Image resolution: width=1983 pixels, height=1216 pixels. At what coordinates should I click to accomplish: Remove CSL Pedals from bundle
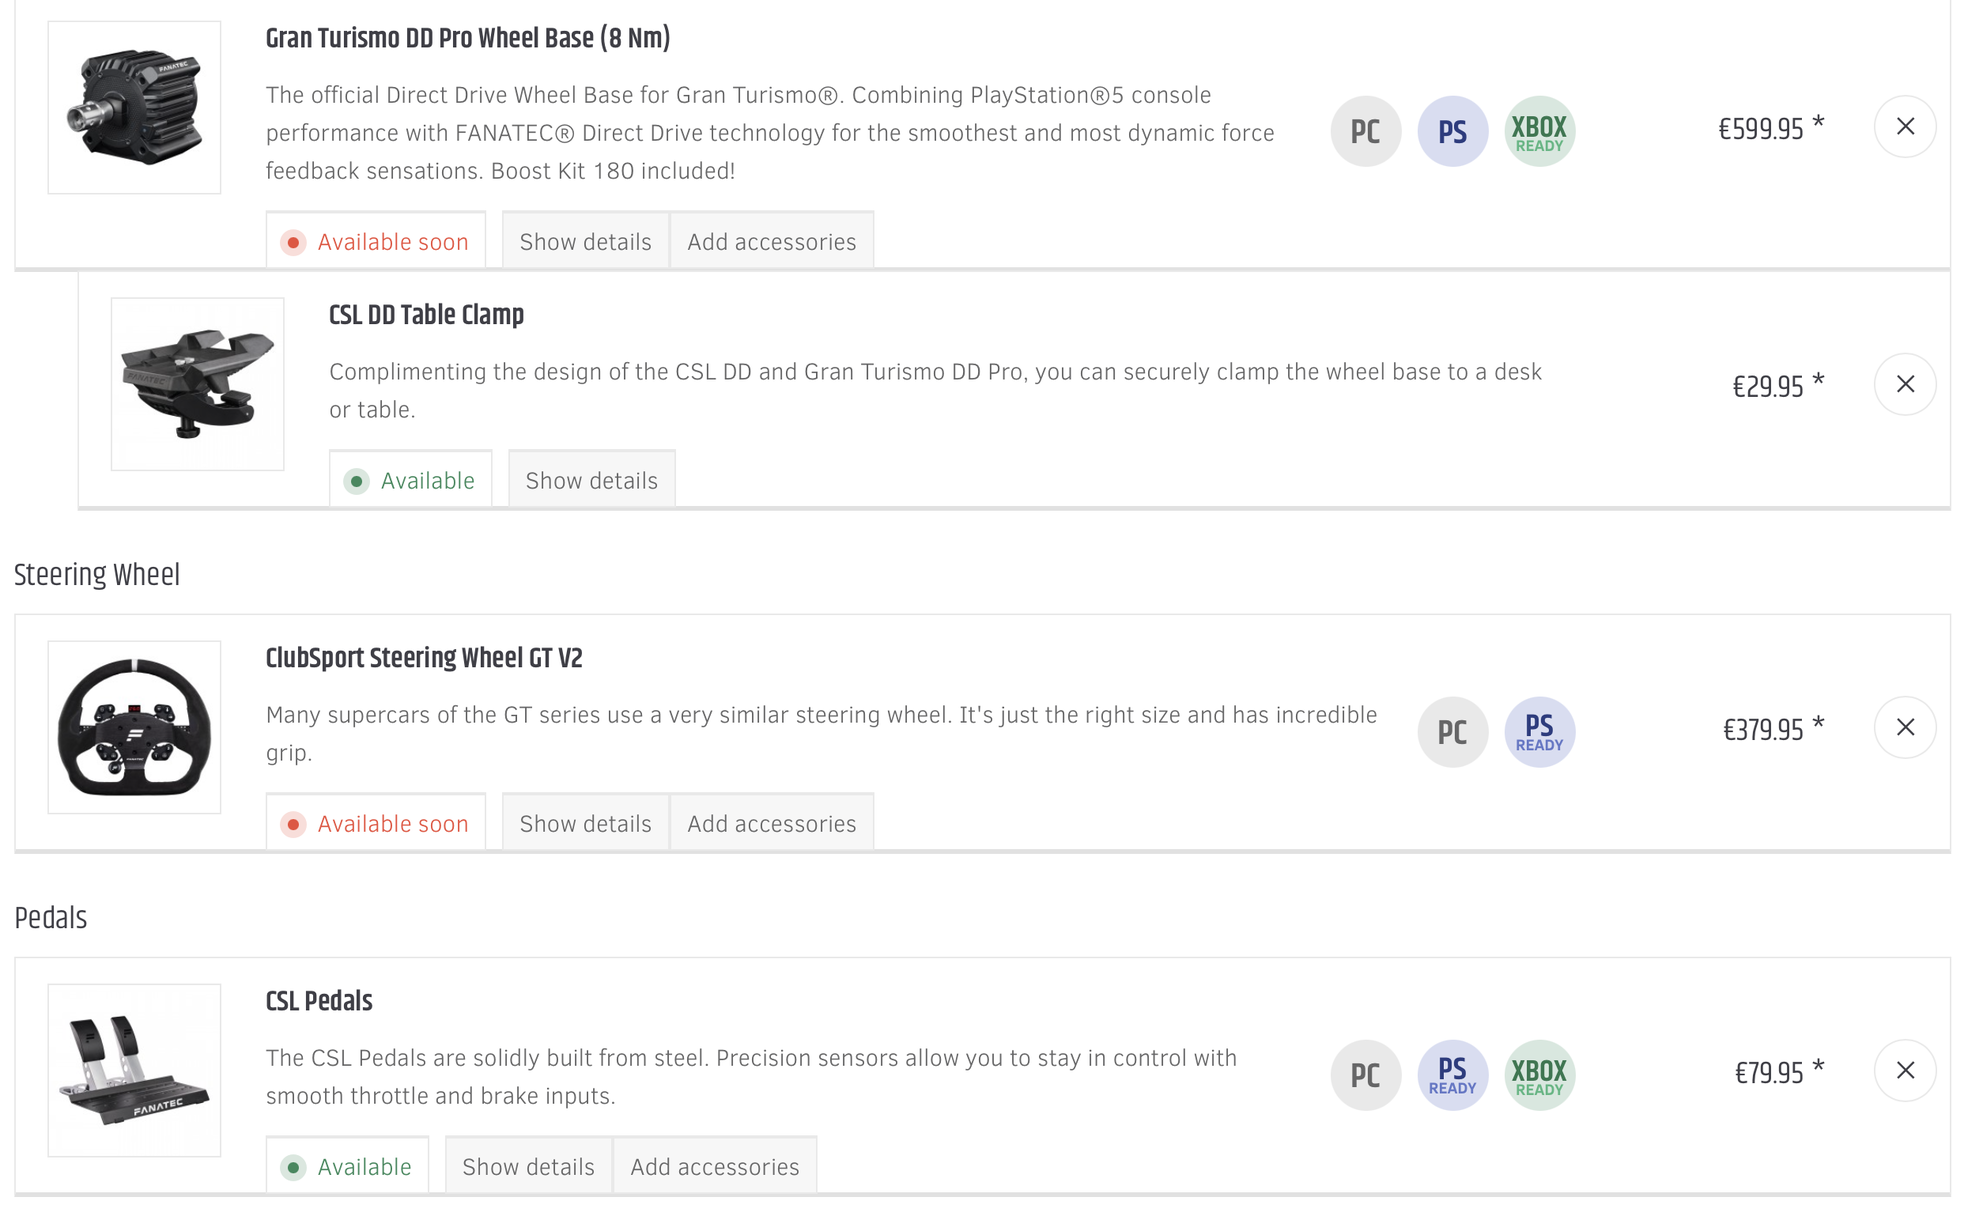coord(1904,1070)
